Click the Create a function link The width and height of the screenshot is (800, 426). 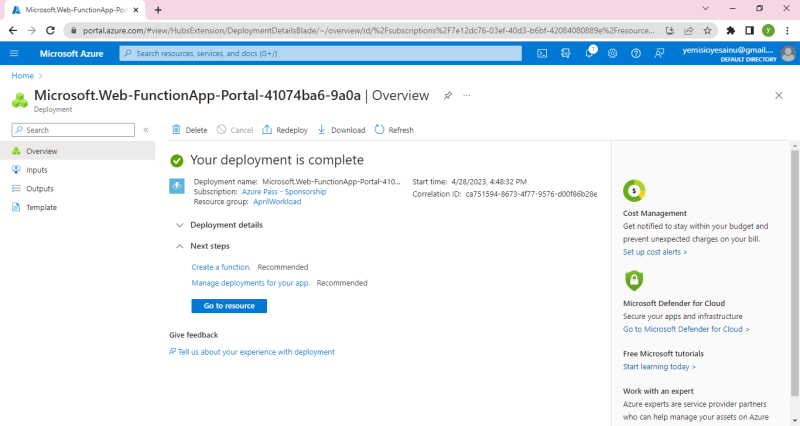(221, 267)
